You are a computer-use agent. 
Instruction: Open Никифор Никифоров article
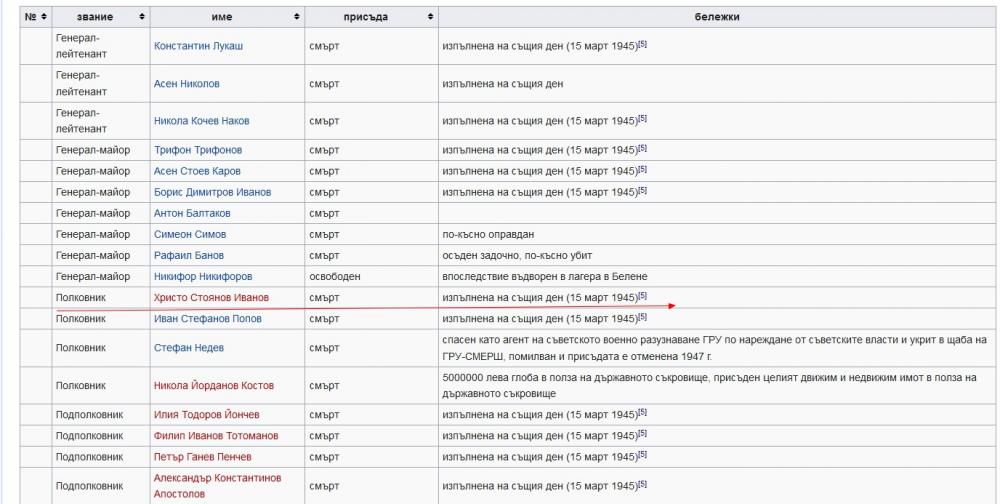203,277
